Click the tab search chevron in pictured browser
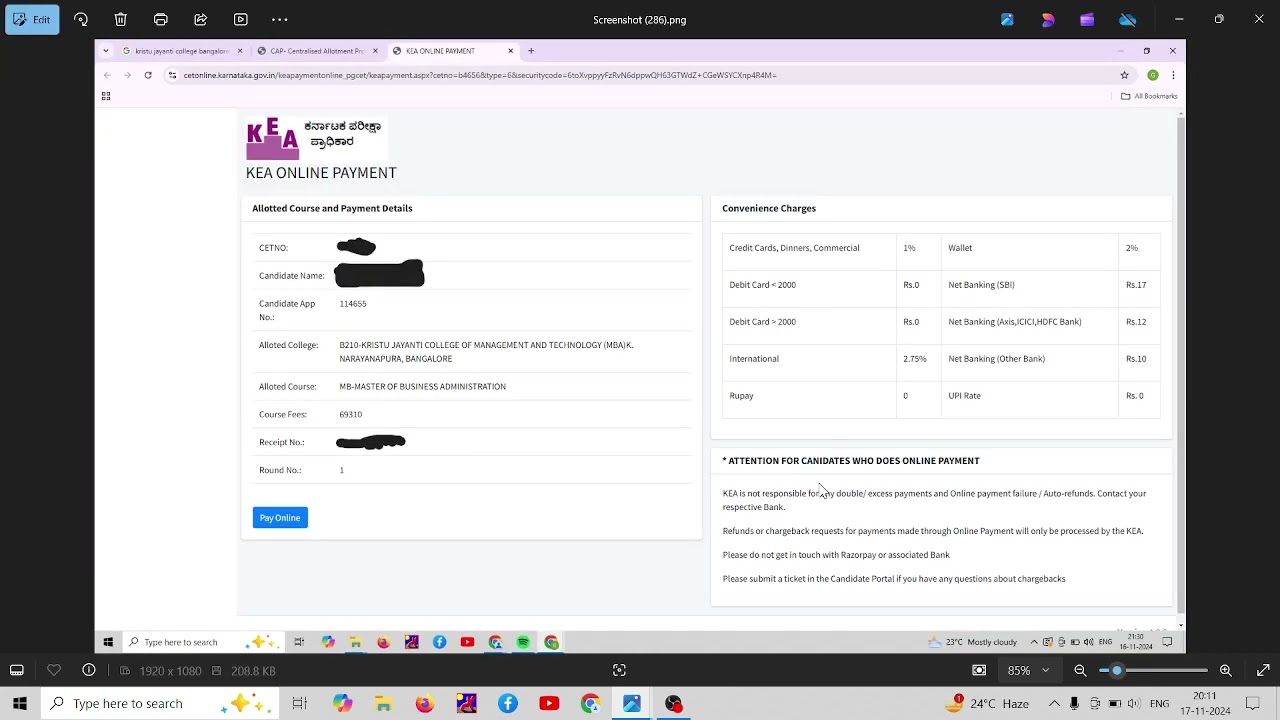This screenshot has height=720, width=1280. pyautogui.click(x=105, y=51)
